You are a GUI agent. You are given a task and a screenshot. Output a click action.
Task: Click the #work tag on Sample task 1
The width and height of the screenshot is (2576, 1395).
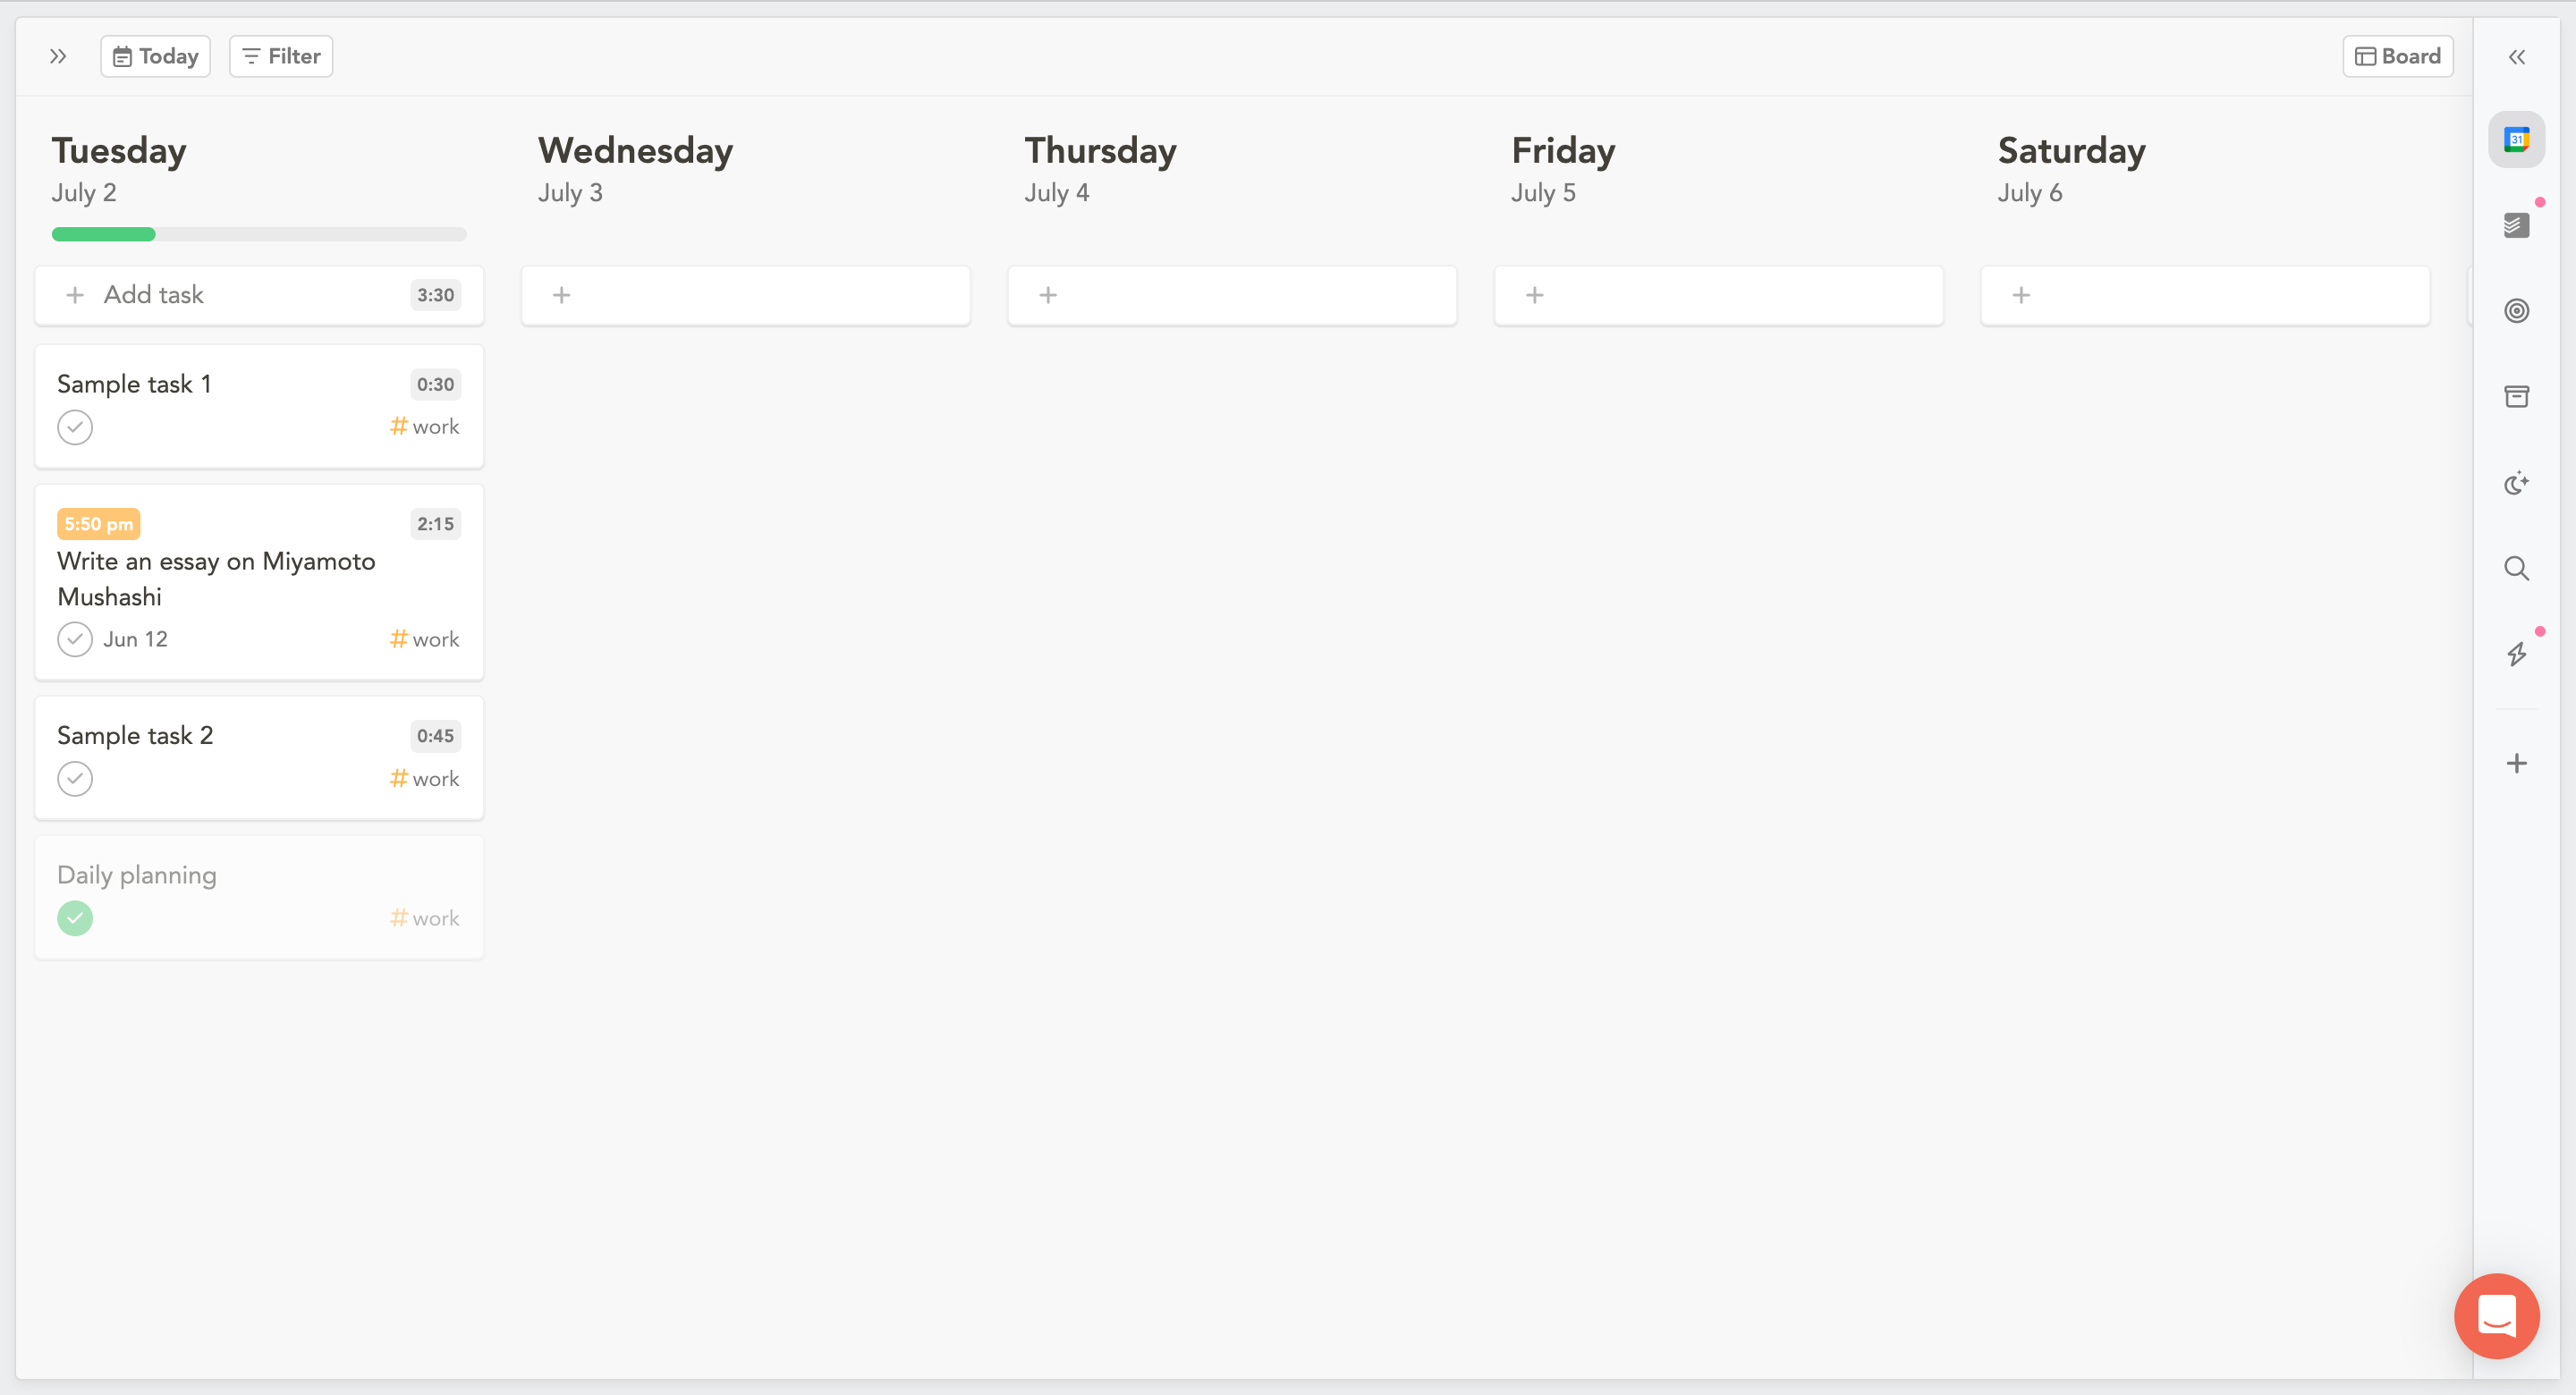coord(425,427)
